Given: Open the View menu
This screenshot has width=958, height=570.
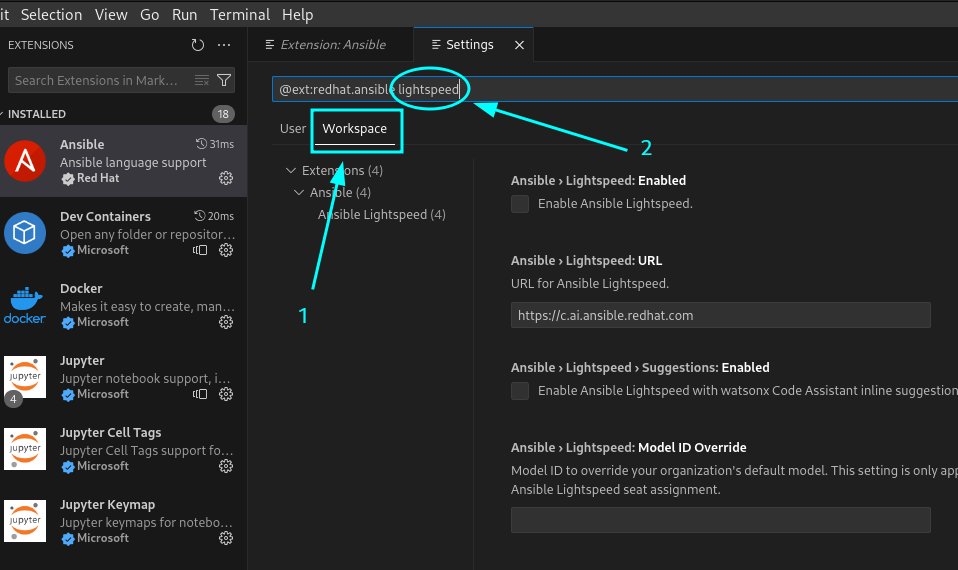Looking at the screenshot, I should point(111,15).
